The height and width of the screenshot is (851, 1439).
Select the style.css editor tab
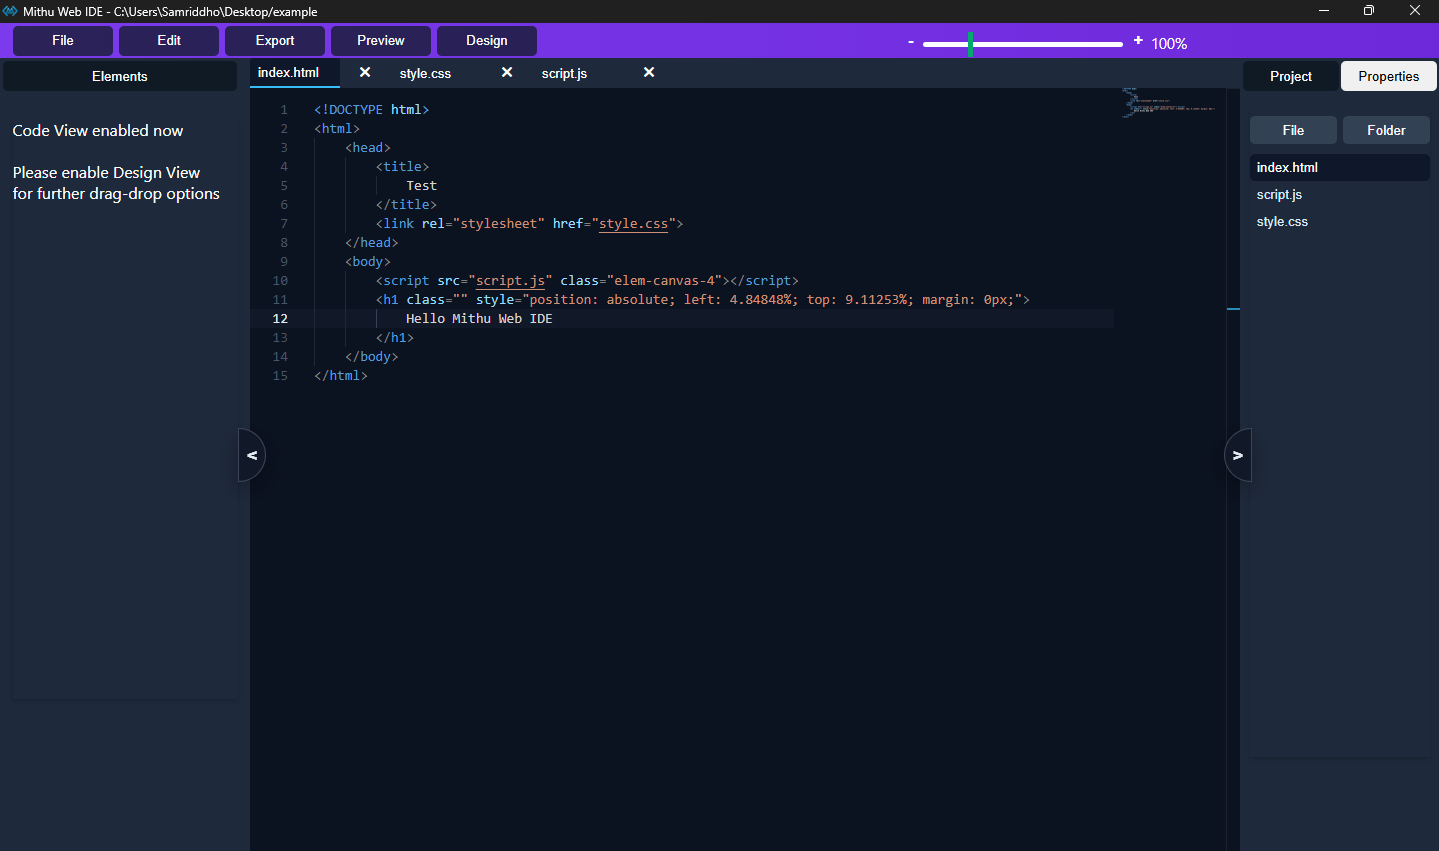coord(425,74)
